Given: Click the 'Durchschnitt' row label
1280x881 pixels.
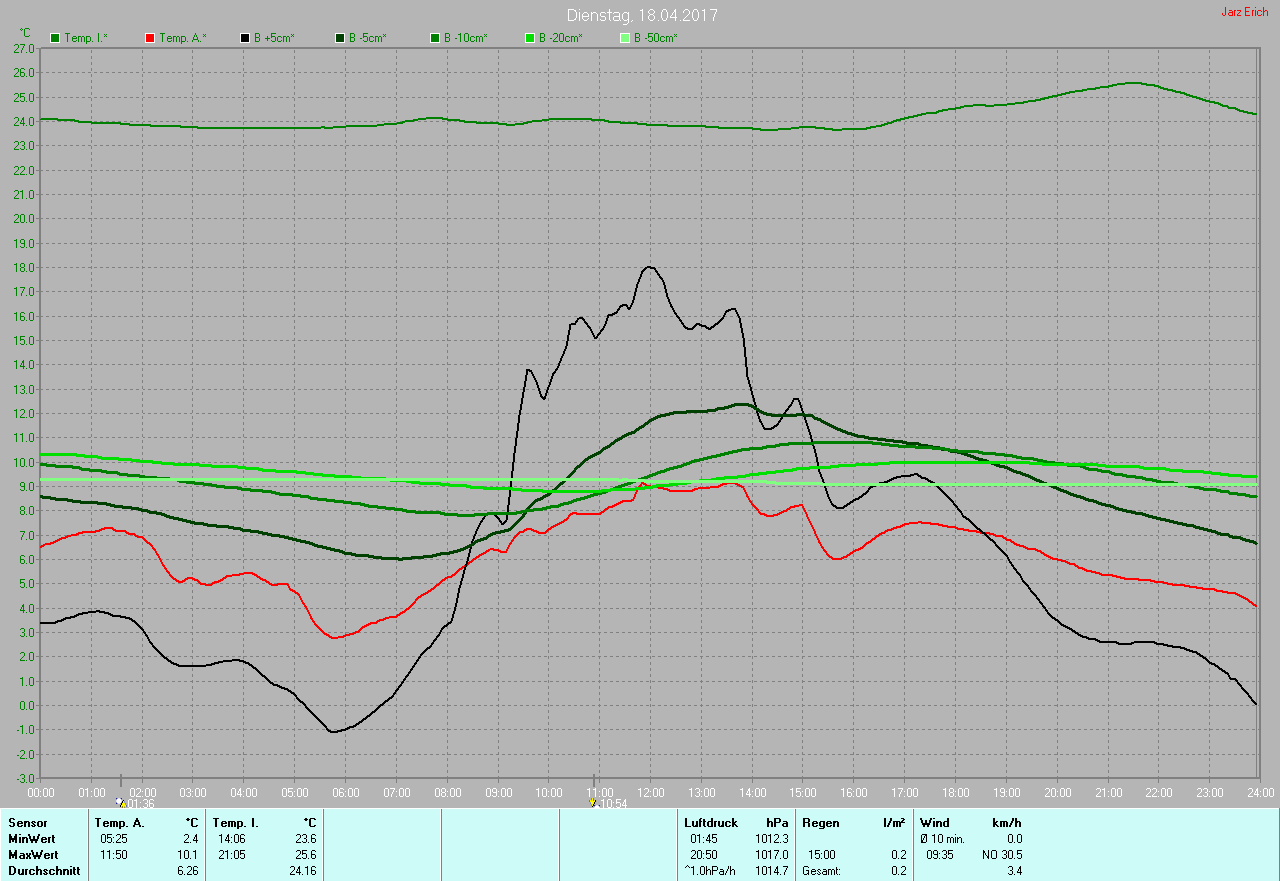Looking at the screenshot, I should (x=44, y=871).
